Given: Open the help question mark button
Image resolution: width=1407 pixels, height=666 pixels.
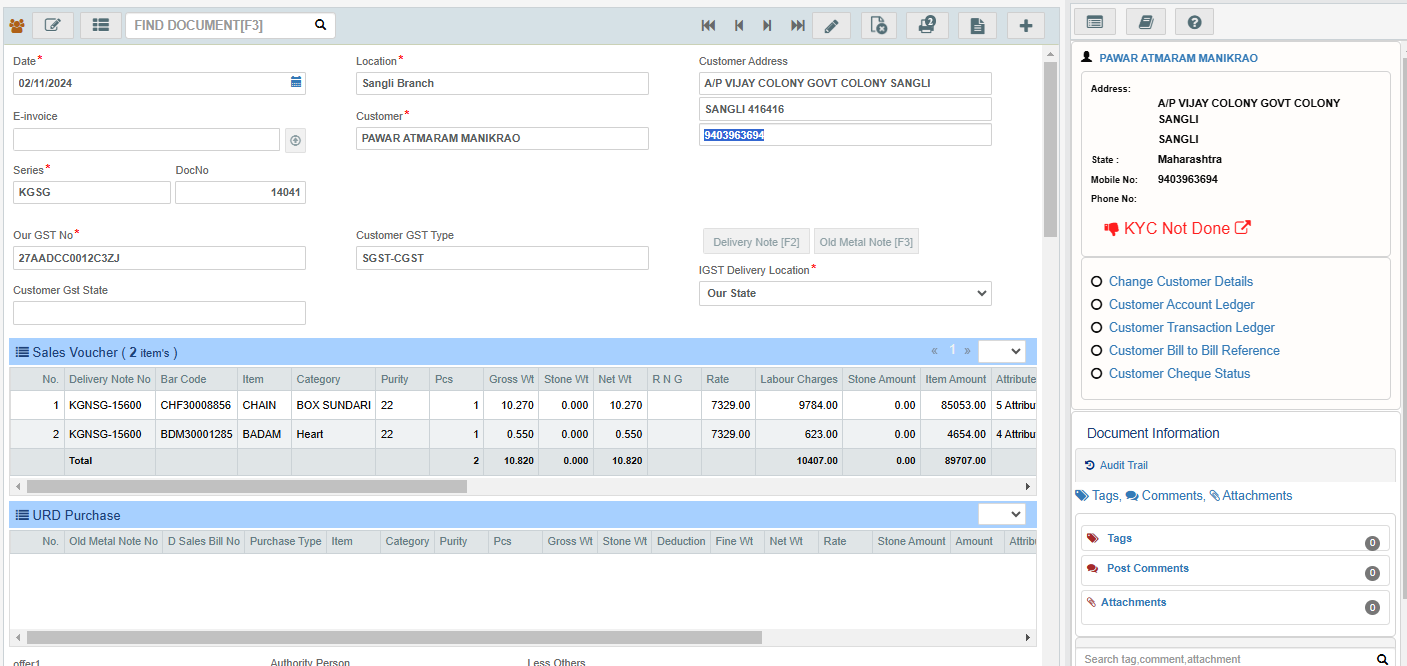Looking at the screenshot, I should point(1194,21).
